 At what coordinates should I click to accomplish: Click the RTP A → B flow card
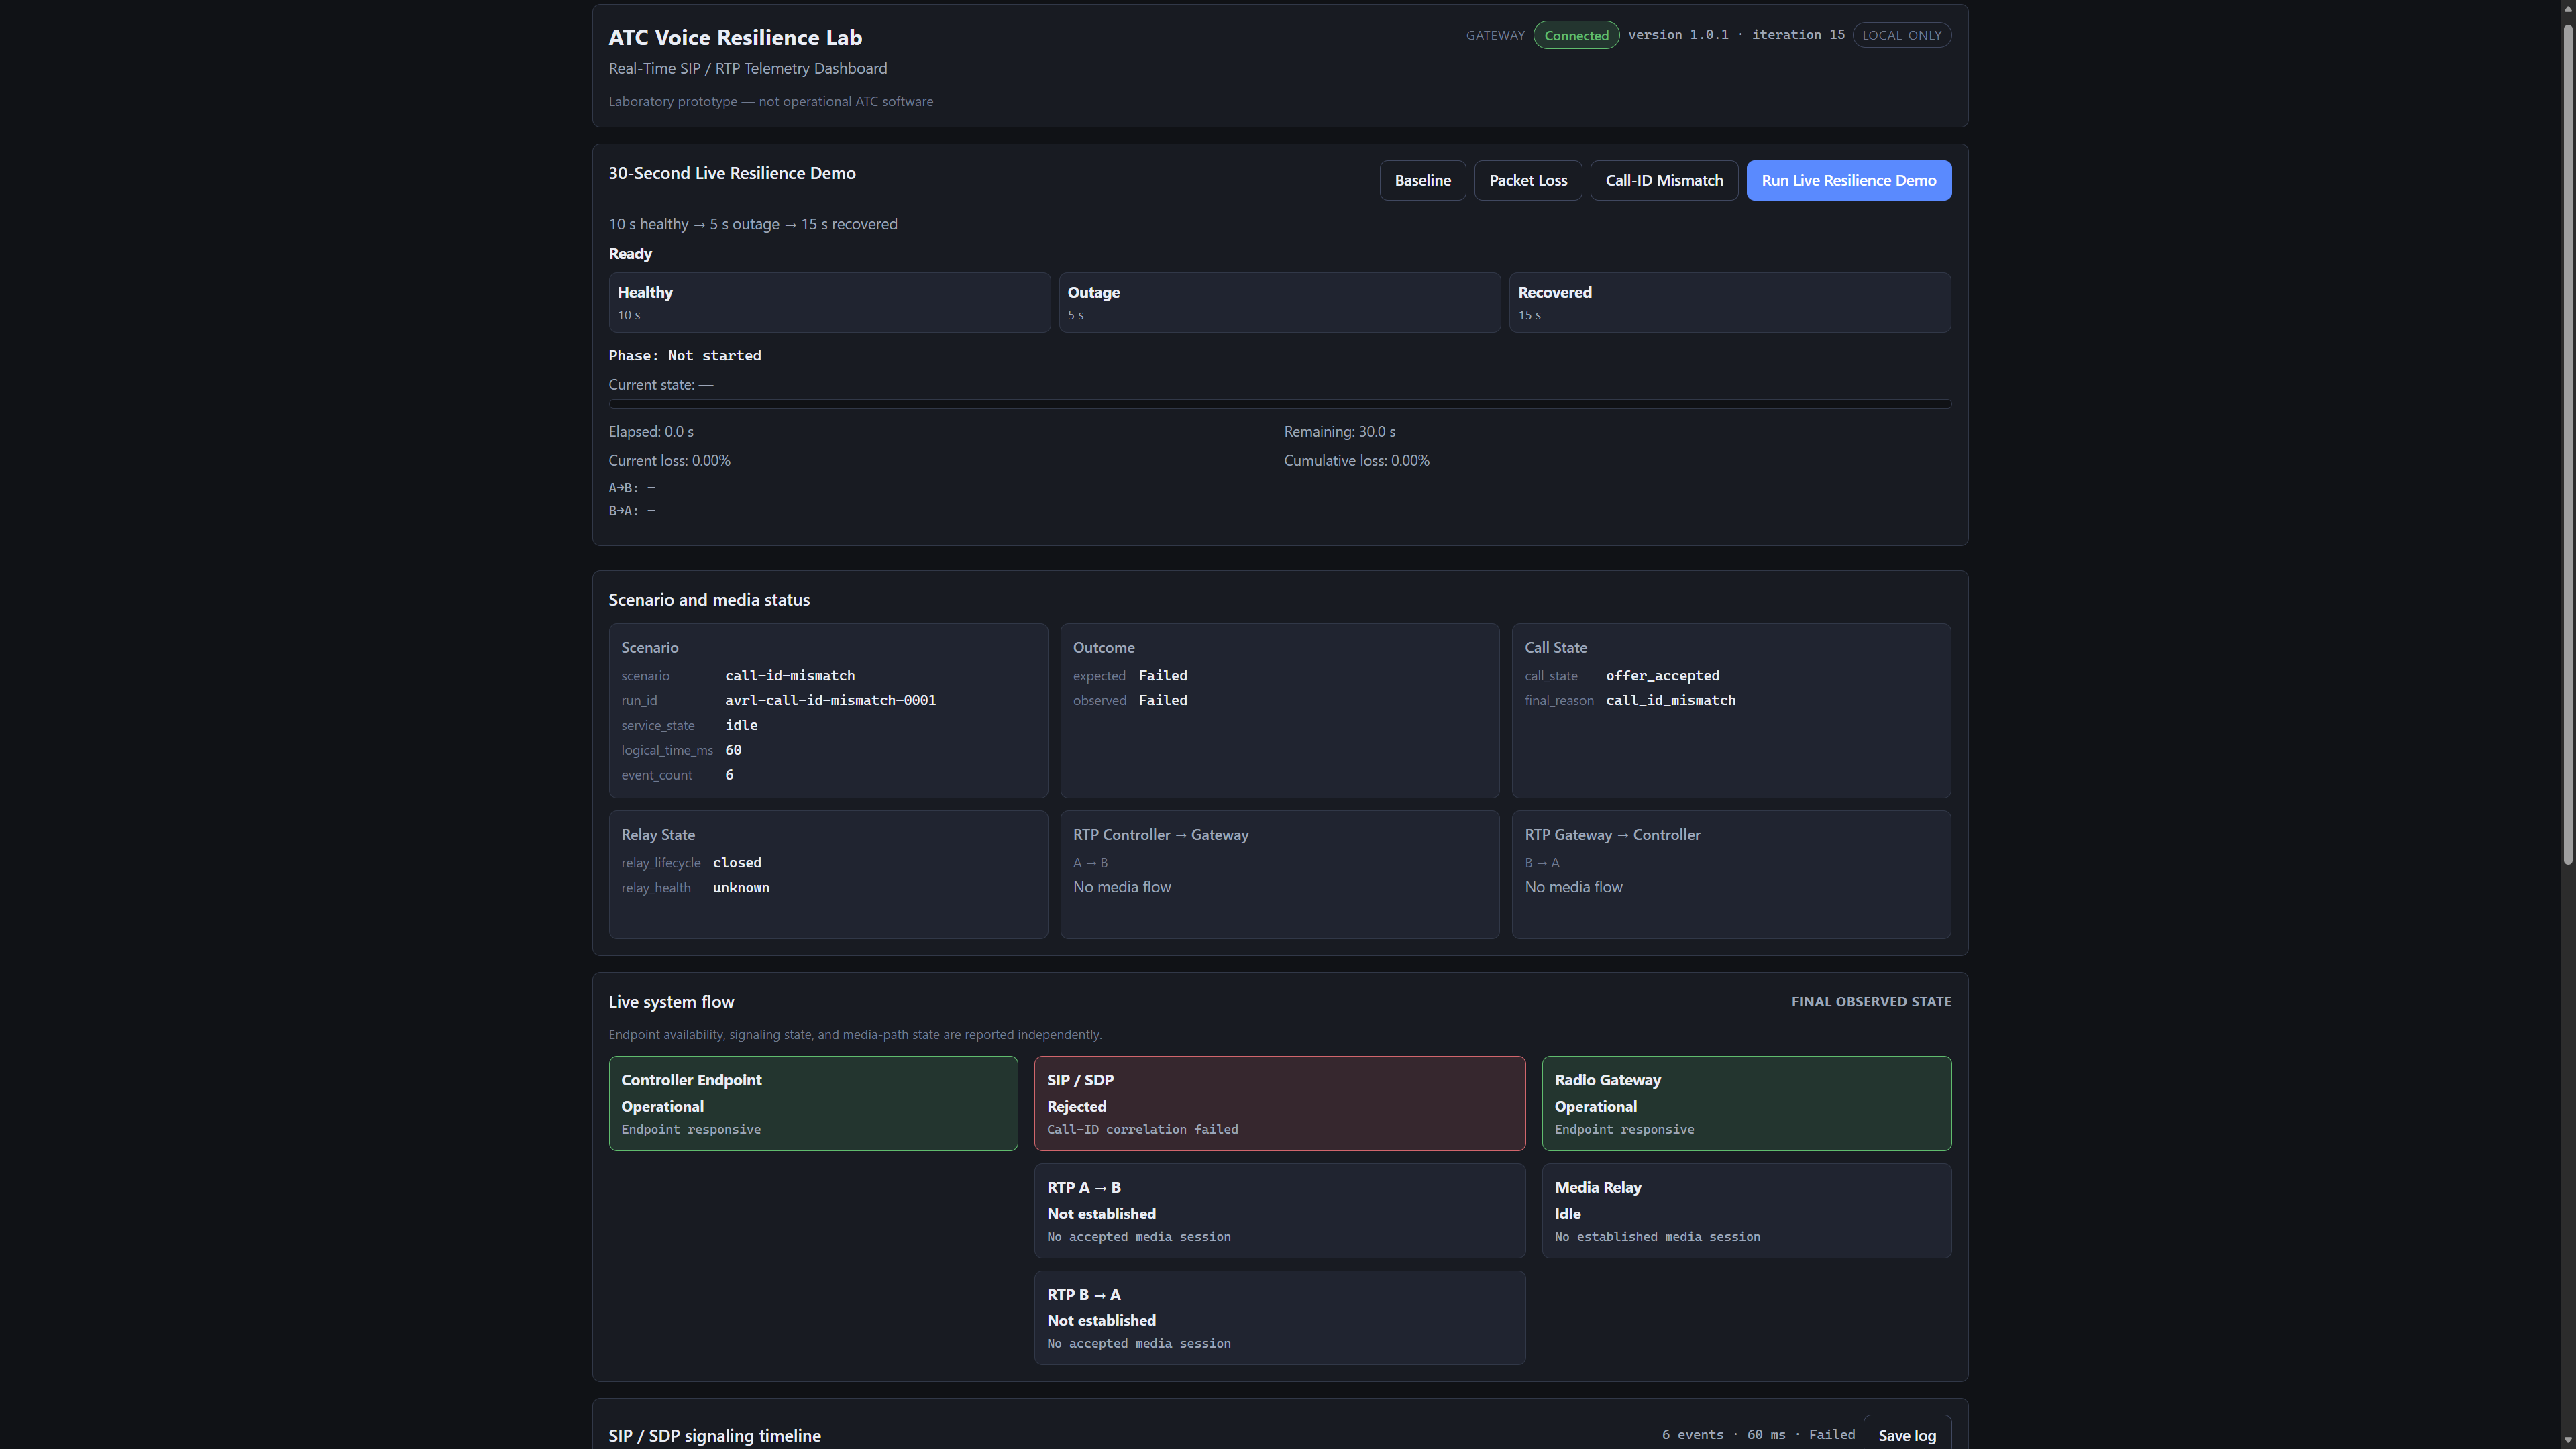coord(1279,1211)
